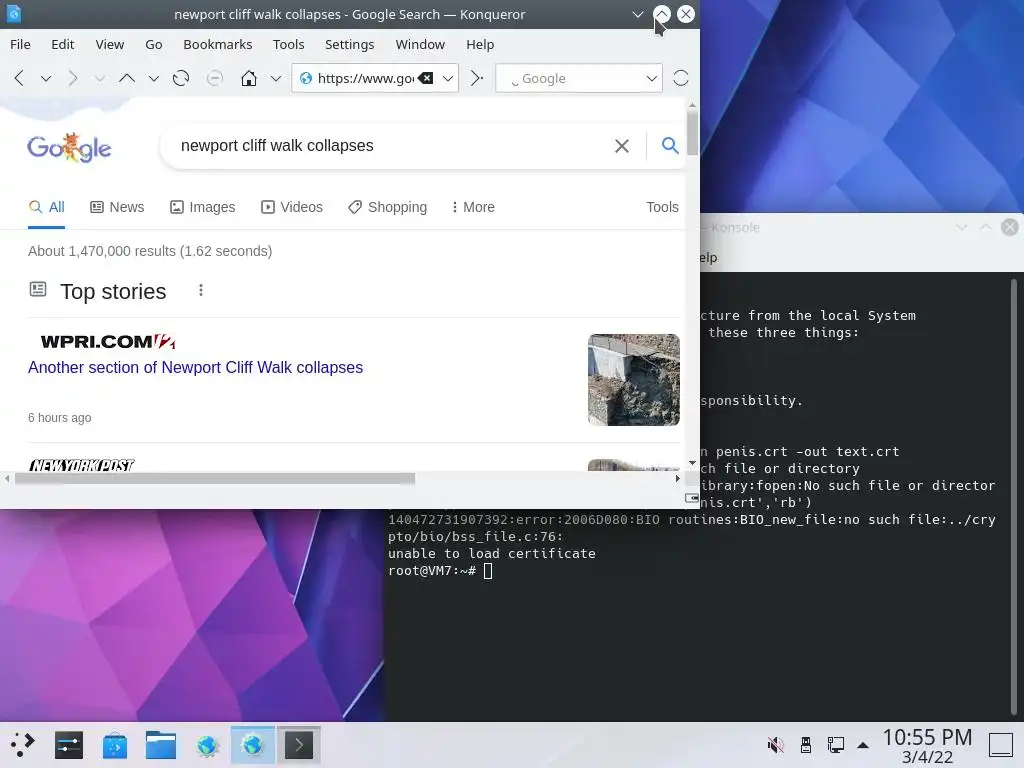The height and width of the screenshot is (768, 1024).
Task: Click the blue magnifier search button
Action: [x=670, y=145]
